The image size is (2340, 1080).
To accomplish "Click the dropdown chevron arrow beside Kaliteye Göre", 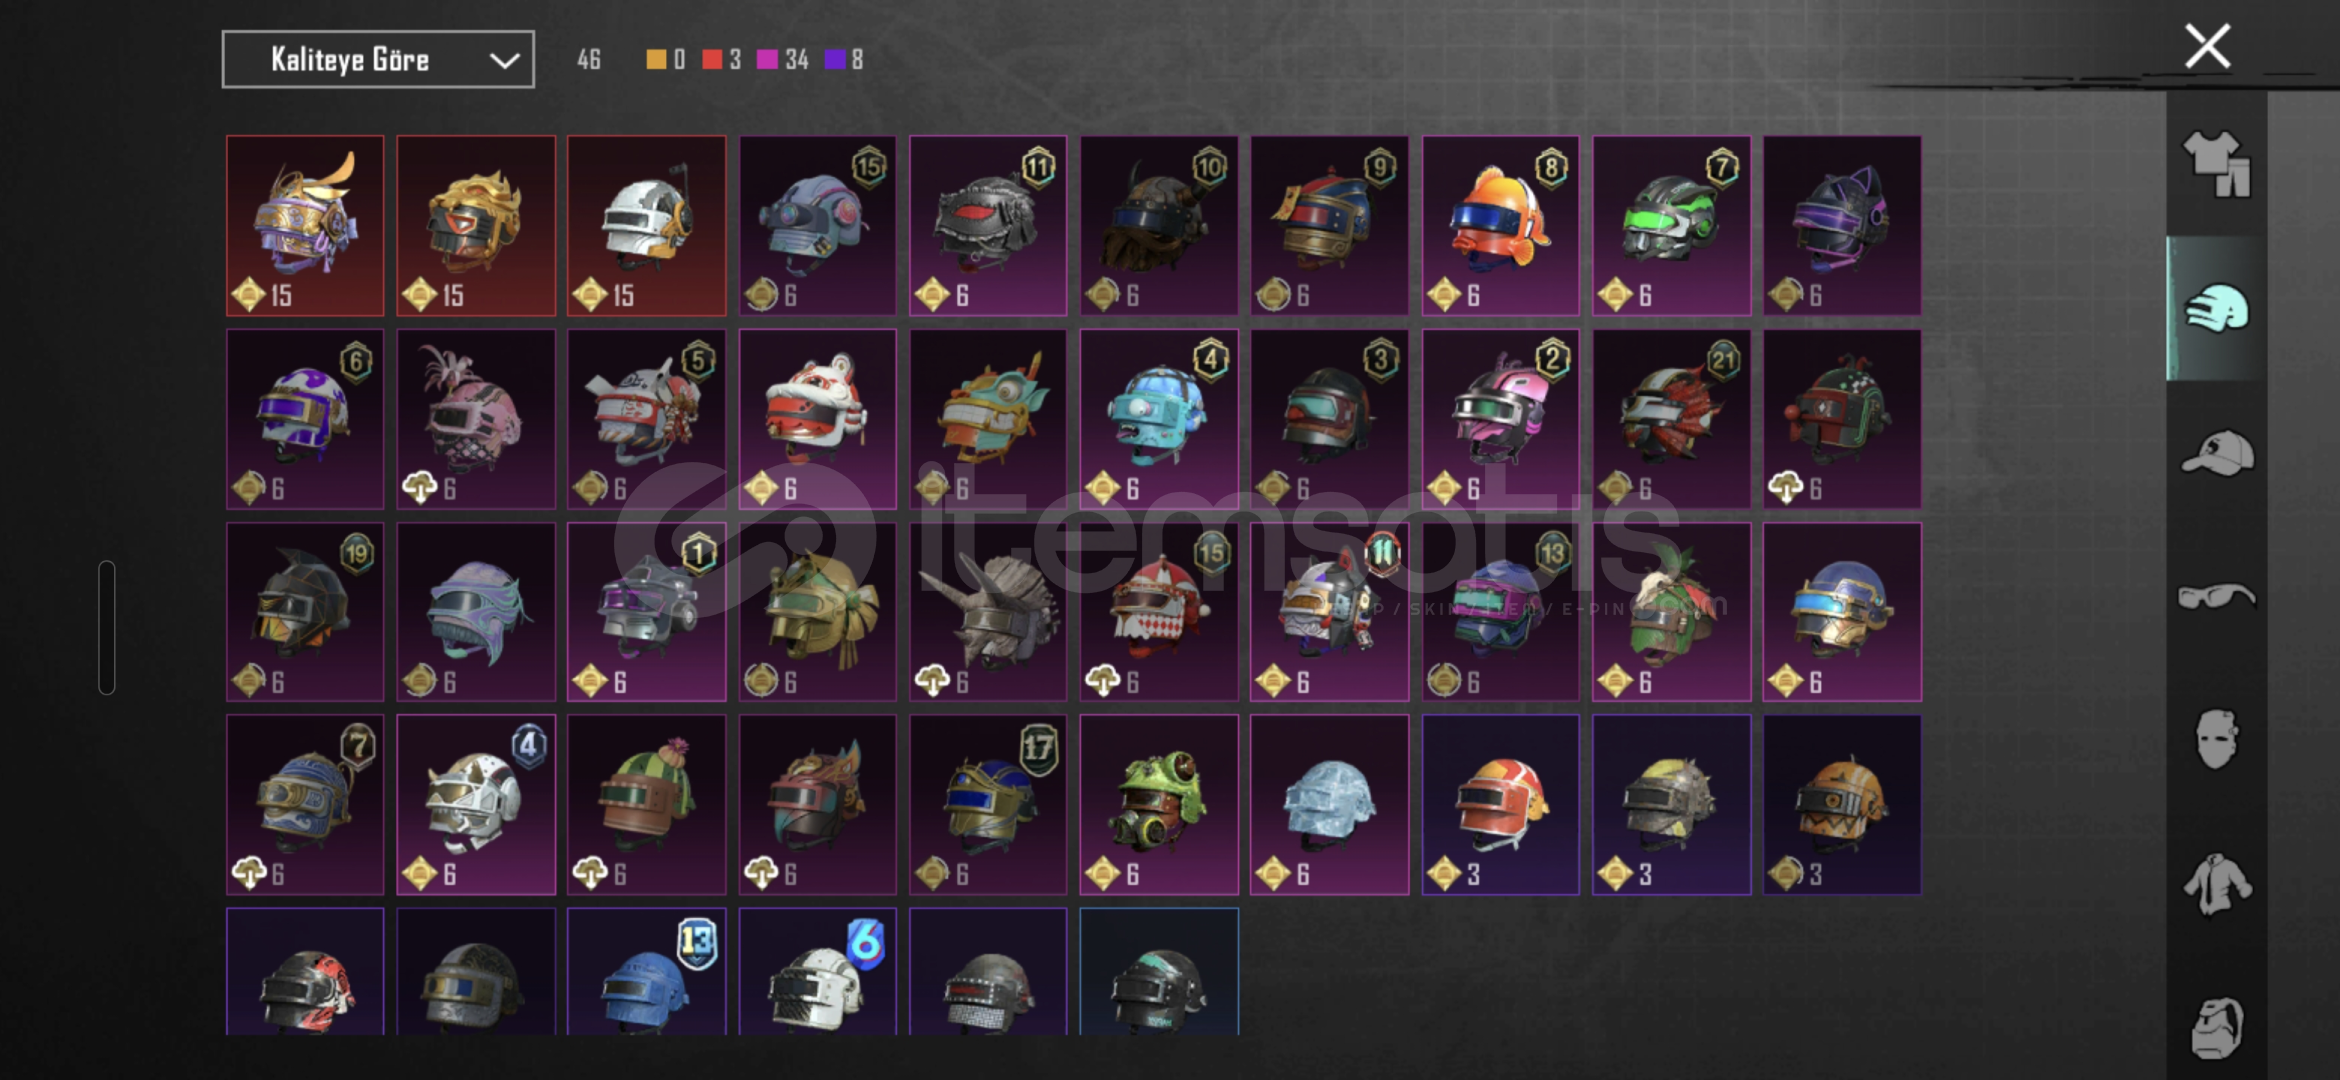I will point(504,61).
